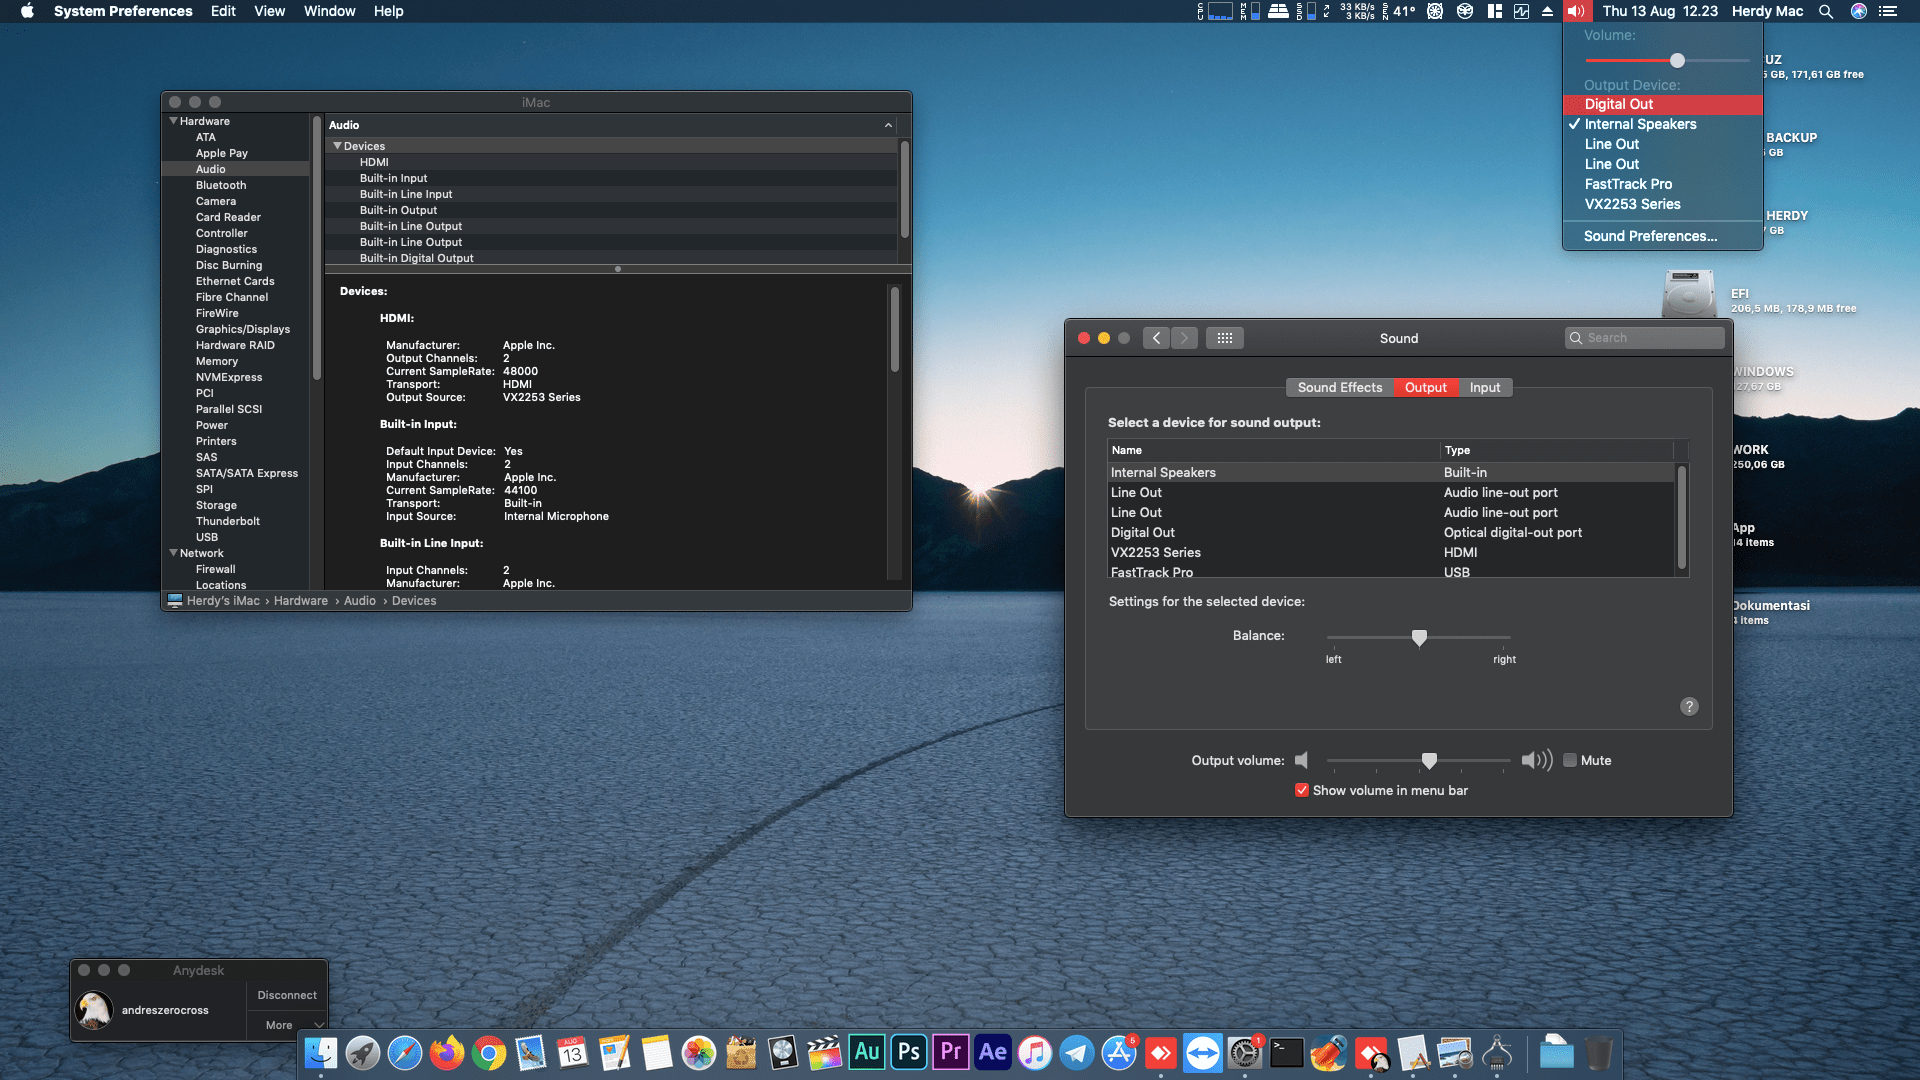This screenshot has width=1920, height=1080.
Task: Switch to the Input tab
Action: tap(1485, 387)
